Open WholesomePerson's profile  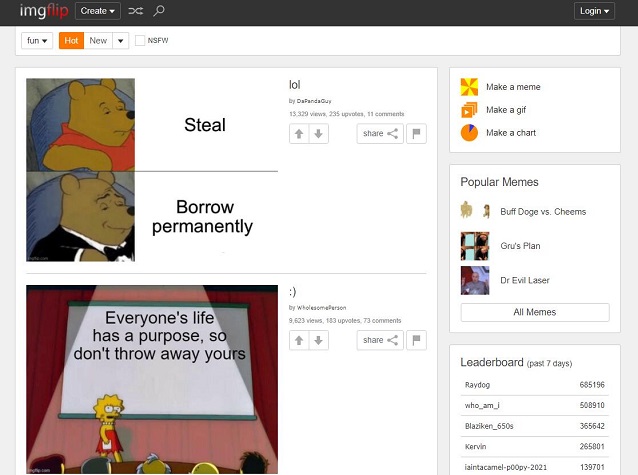321,308
